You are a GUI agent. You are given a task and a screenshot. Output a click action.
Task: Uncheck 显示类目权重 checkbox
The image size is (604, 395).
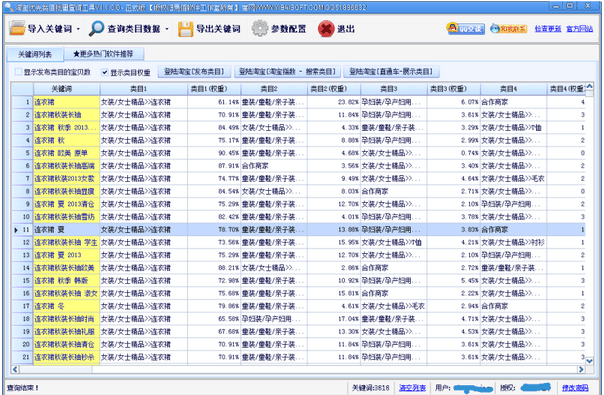[105, 72]
